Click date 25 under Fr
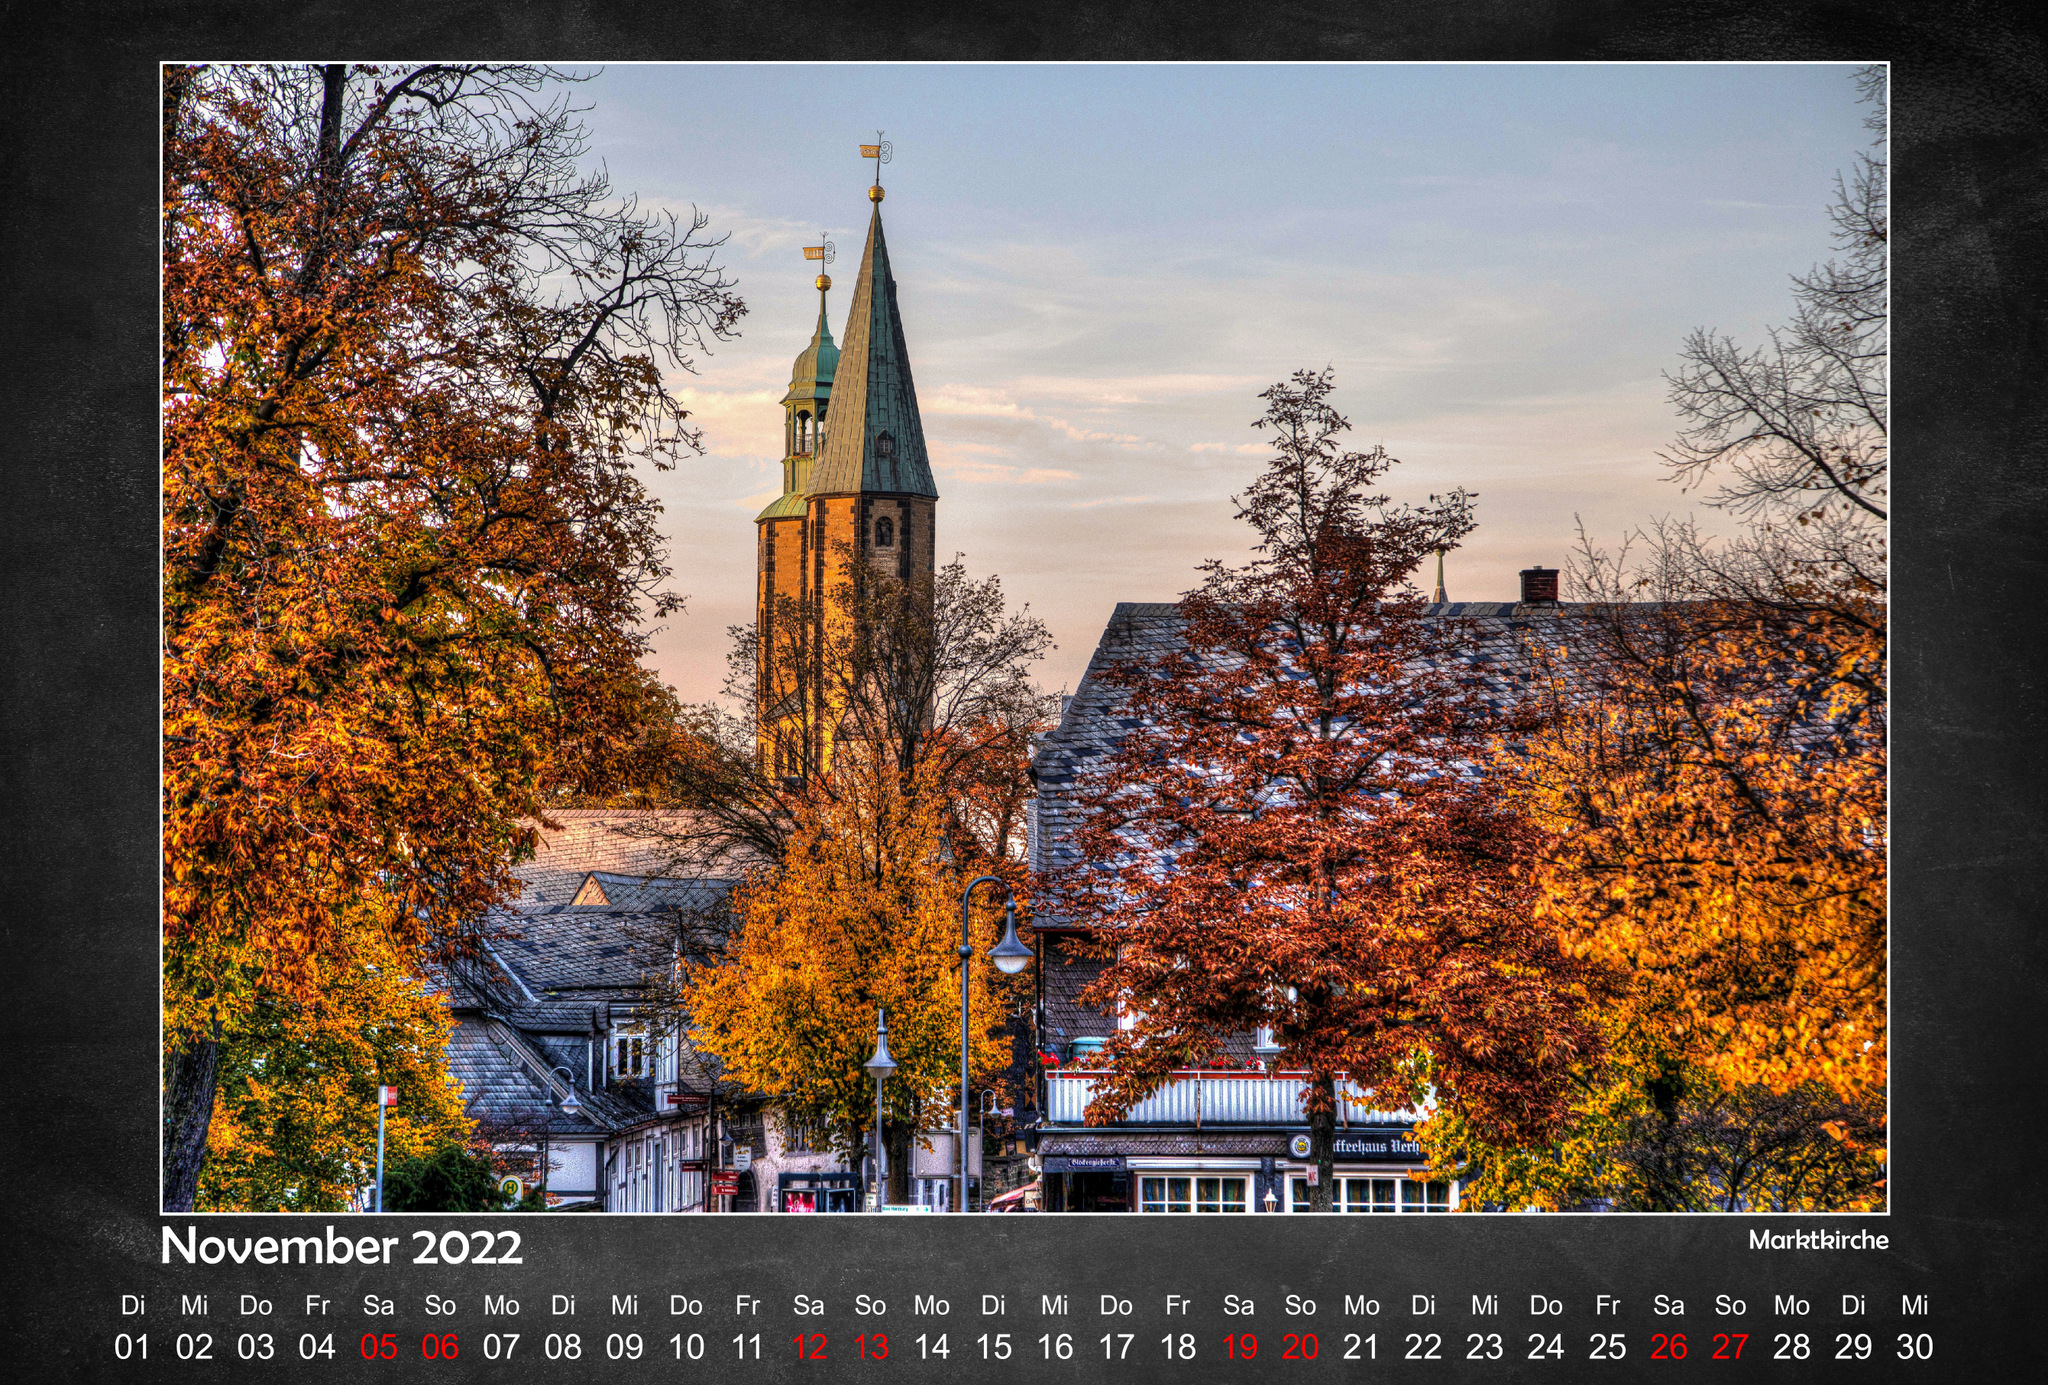 (1607, 1347)
